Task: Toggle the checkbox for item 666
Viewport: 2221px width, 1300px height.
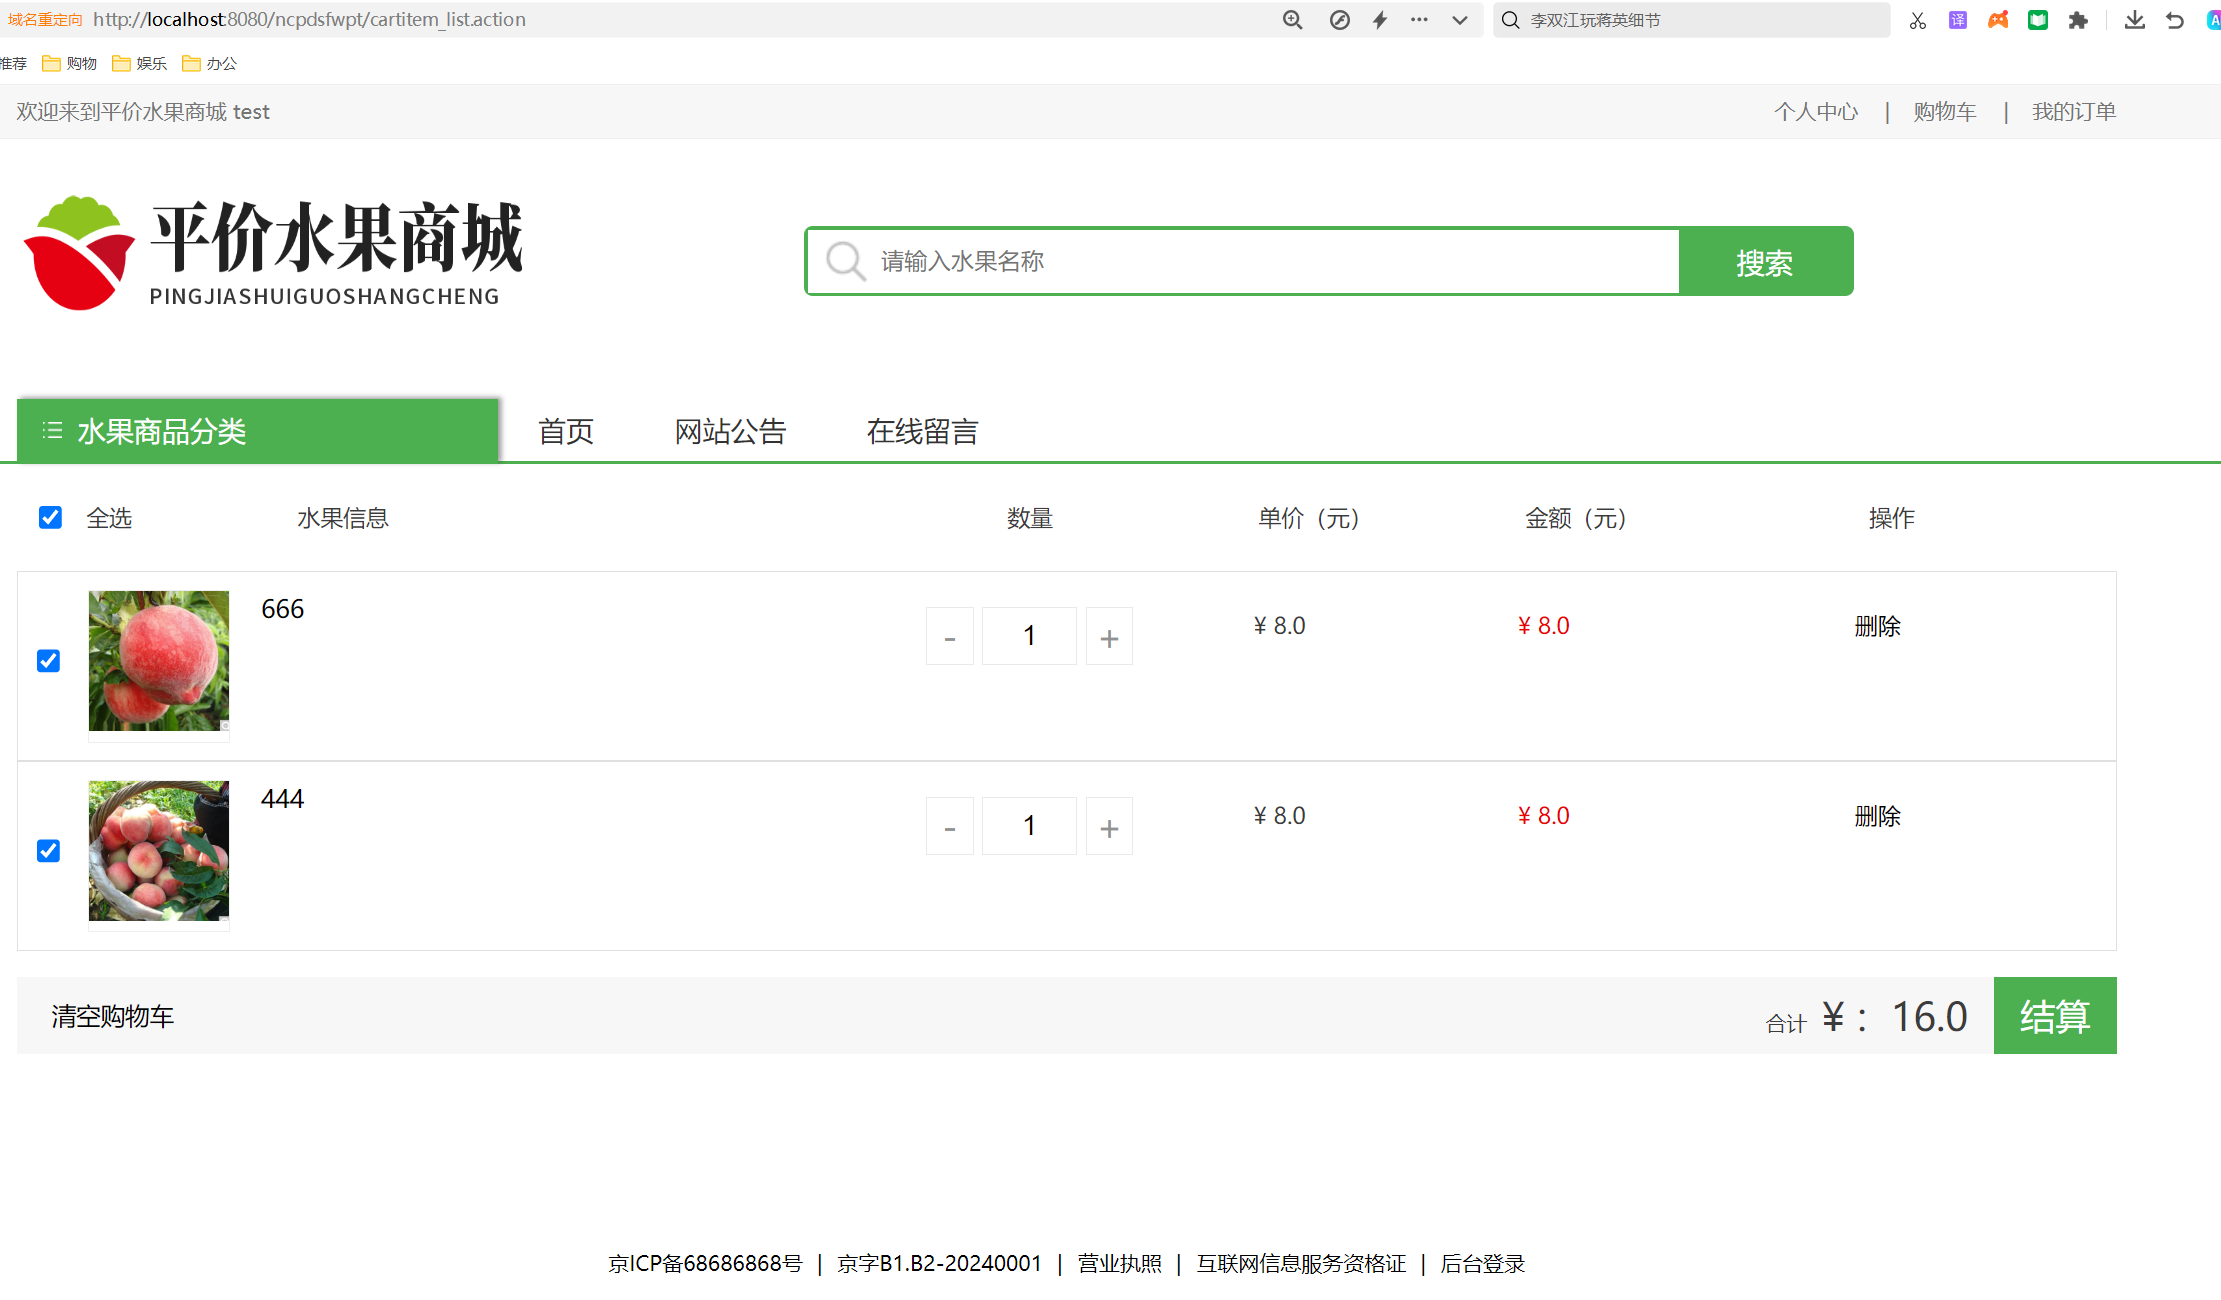Action: pos(48,661)
